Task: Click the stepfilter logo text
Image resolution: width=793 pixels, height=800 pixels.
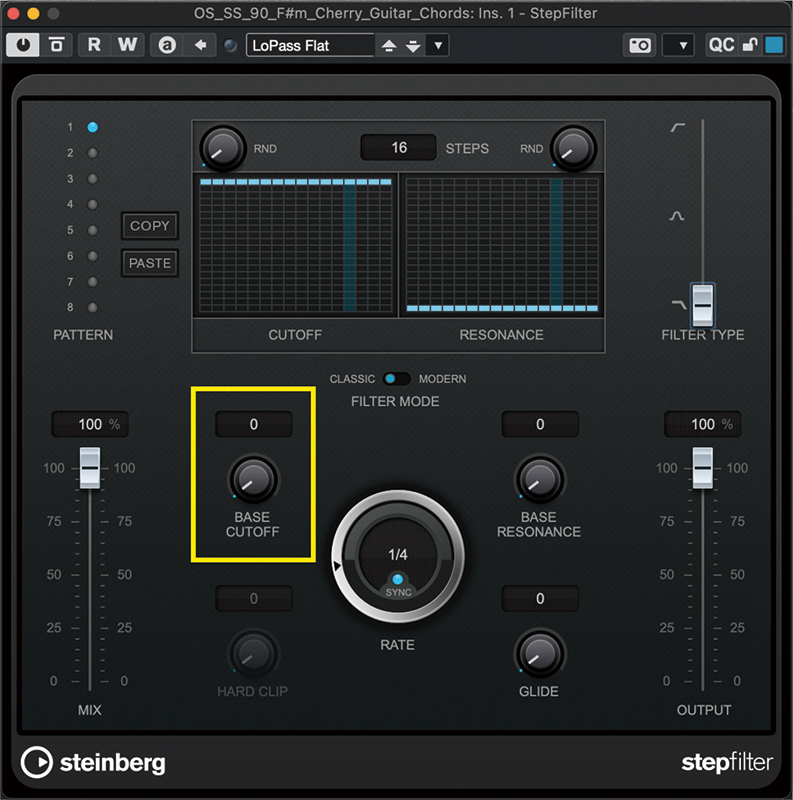Action: click(727, 762)
